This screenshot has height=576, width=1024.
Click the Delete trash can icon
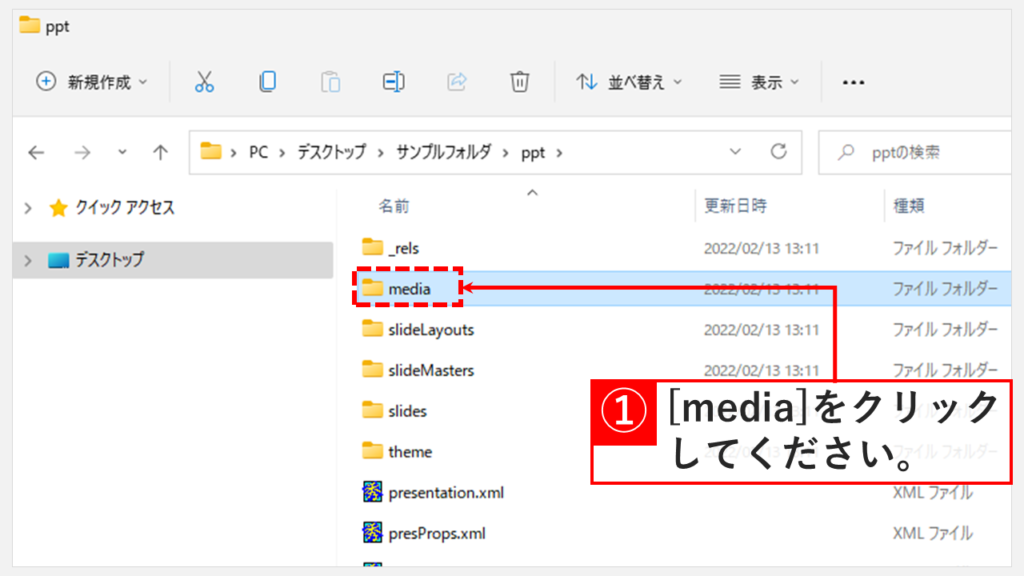tap(519, 82)
